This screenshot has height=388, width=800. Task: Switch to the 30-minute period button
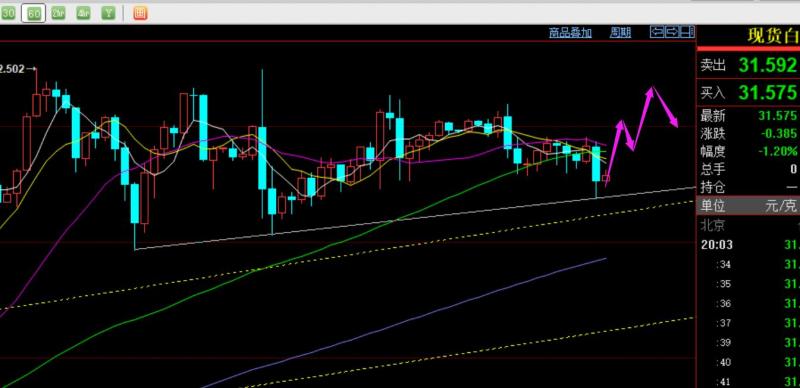[8, 14]
